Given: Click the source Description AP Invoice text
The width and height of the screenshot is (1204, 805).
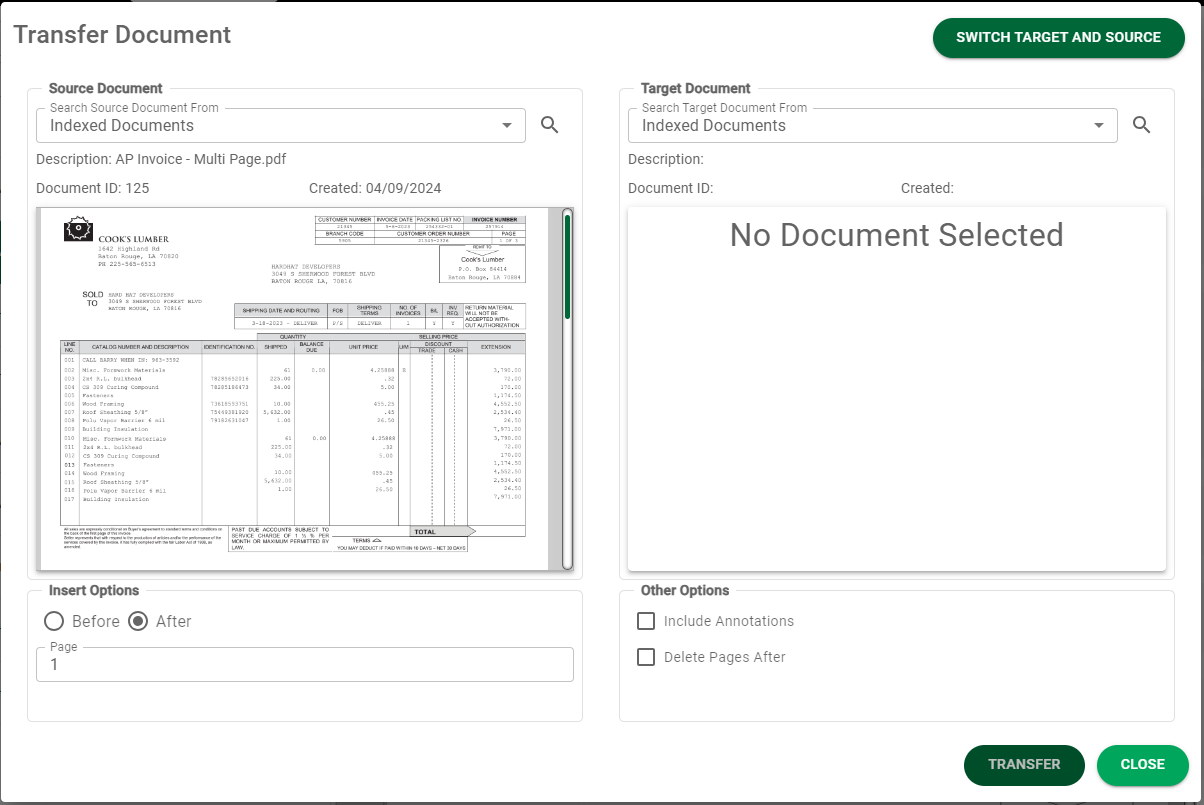Looking at the screenshot, I should point(162,159).
